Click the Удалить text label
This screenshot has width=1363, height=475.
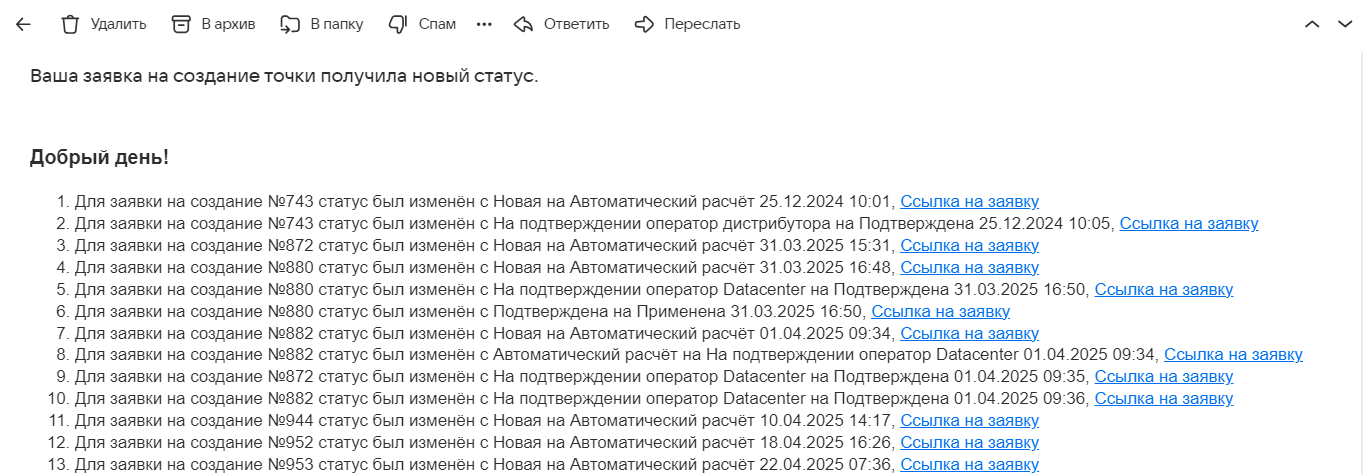pyautogui.click(x=118, y=24)
